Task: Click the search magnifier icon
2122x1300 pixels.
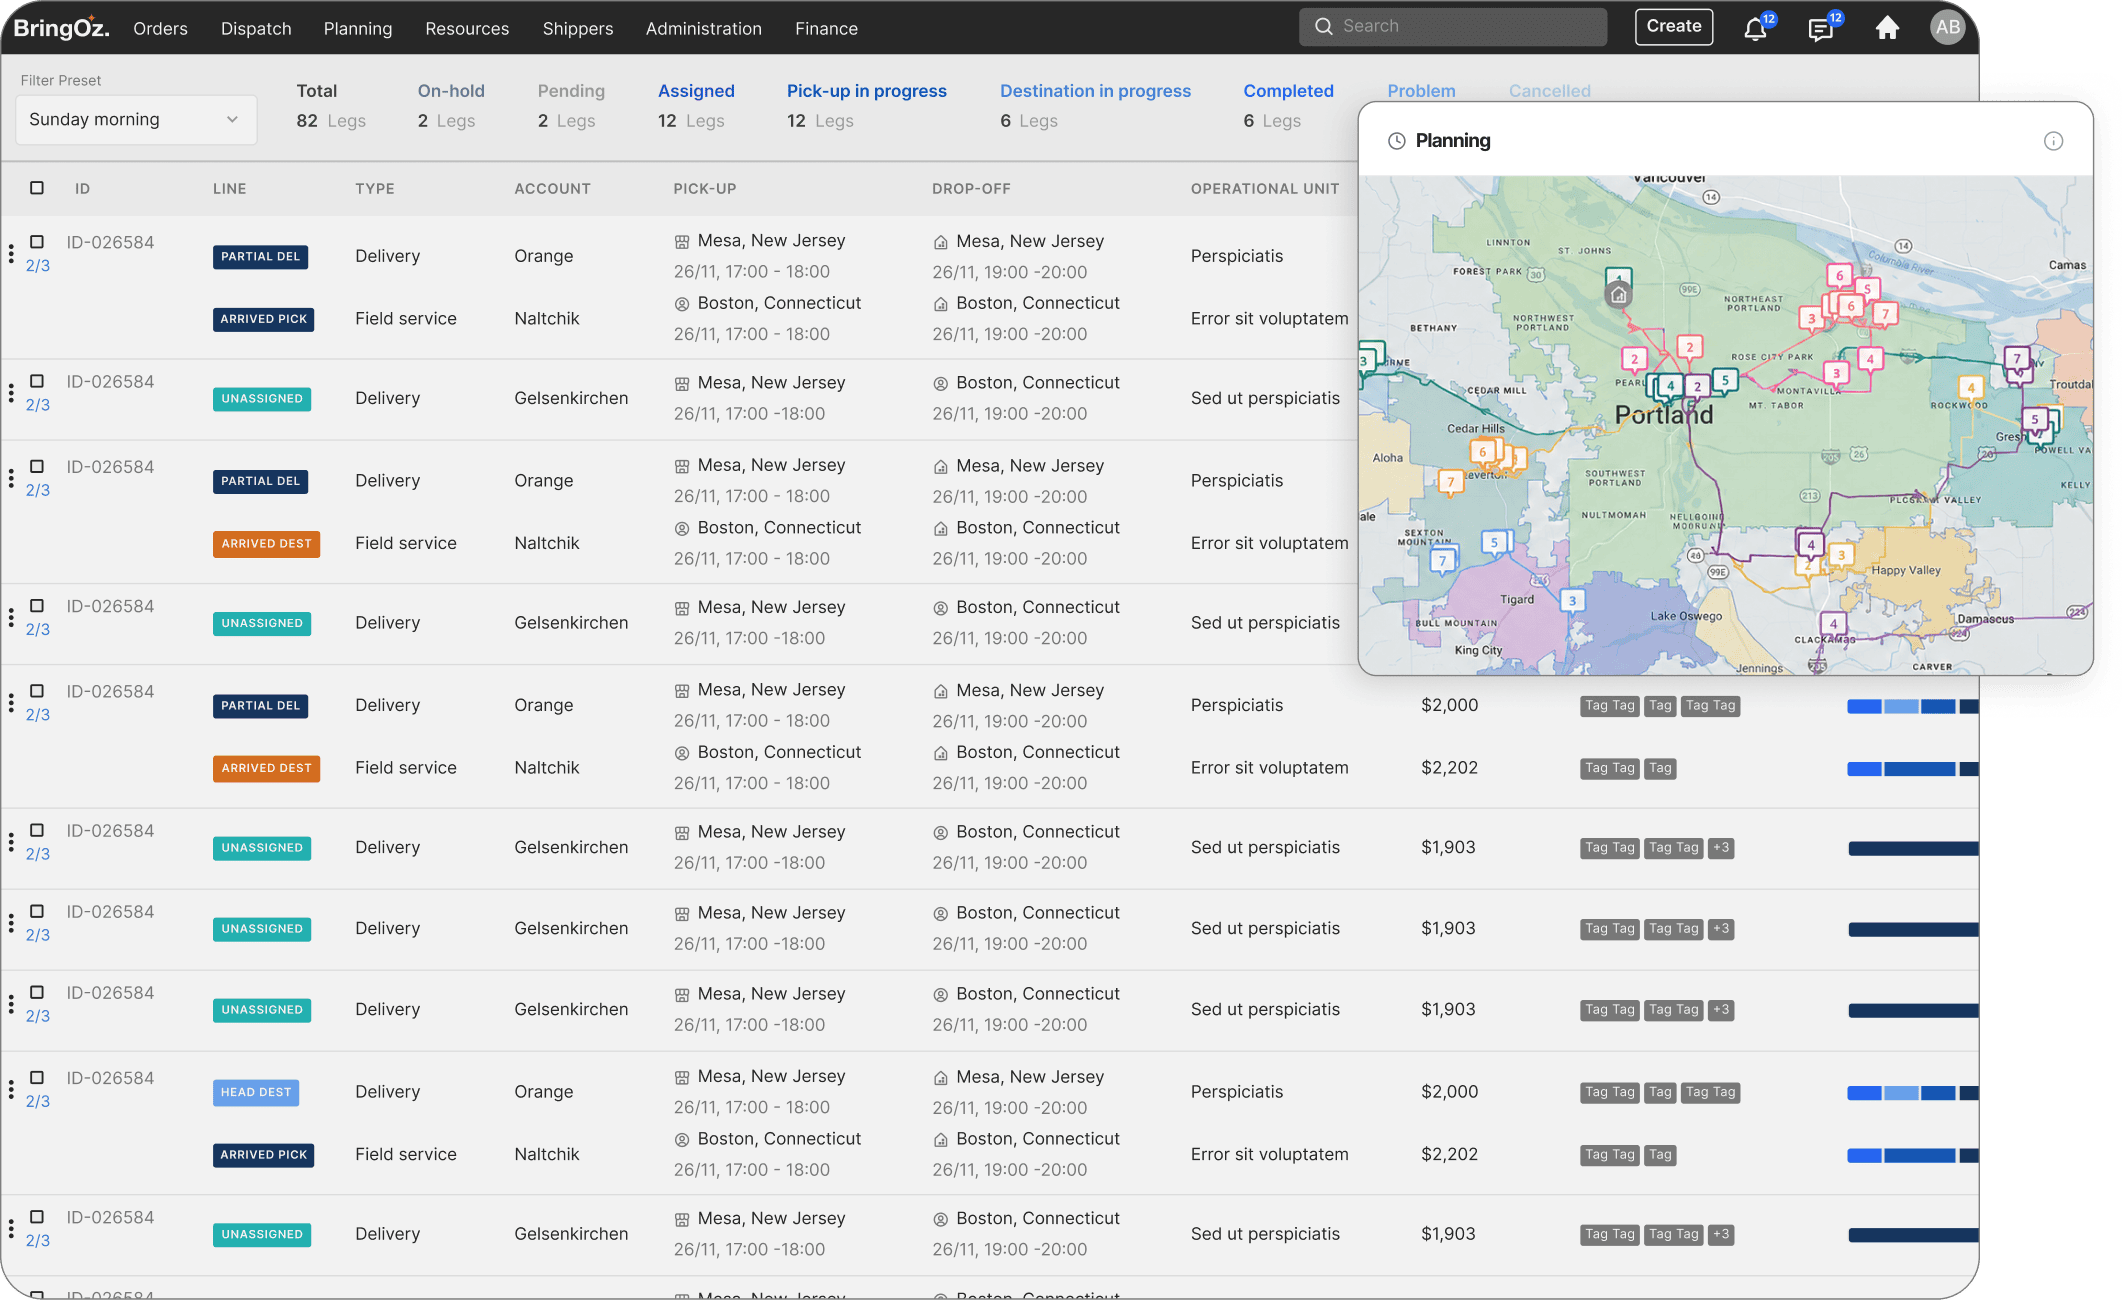Action: coord(1323,27)
